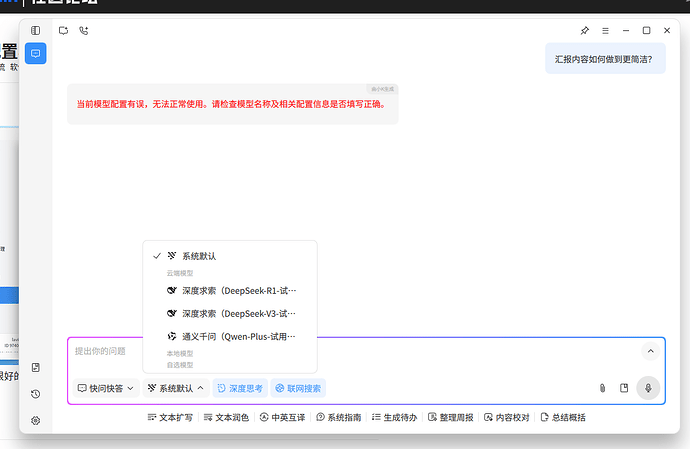Toggle the sidebar panel icon
The image size is (690, 449).
click(36, 30)
